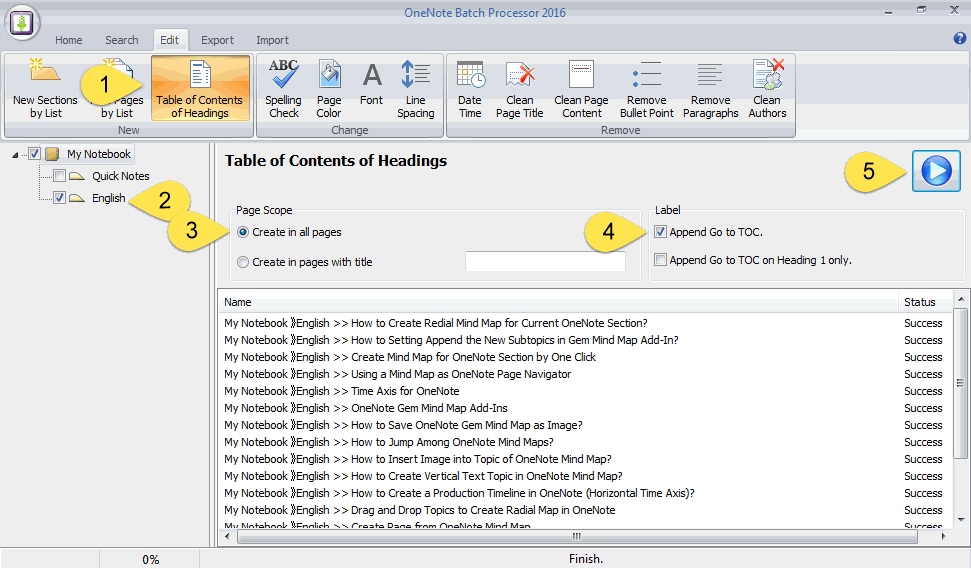
Task: Click horizontal scrollbar left arrow
Action: [227, 536]
